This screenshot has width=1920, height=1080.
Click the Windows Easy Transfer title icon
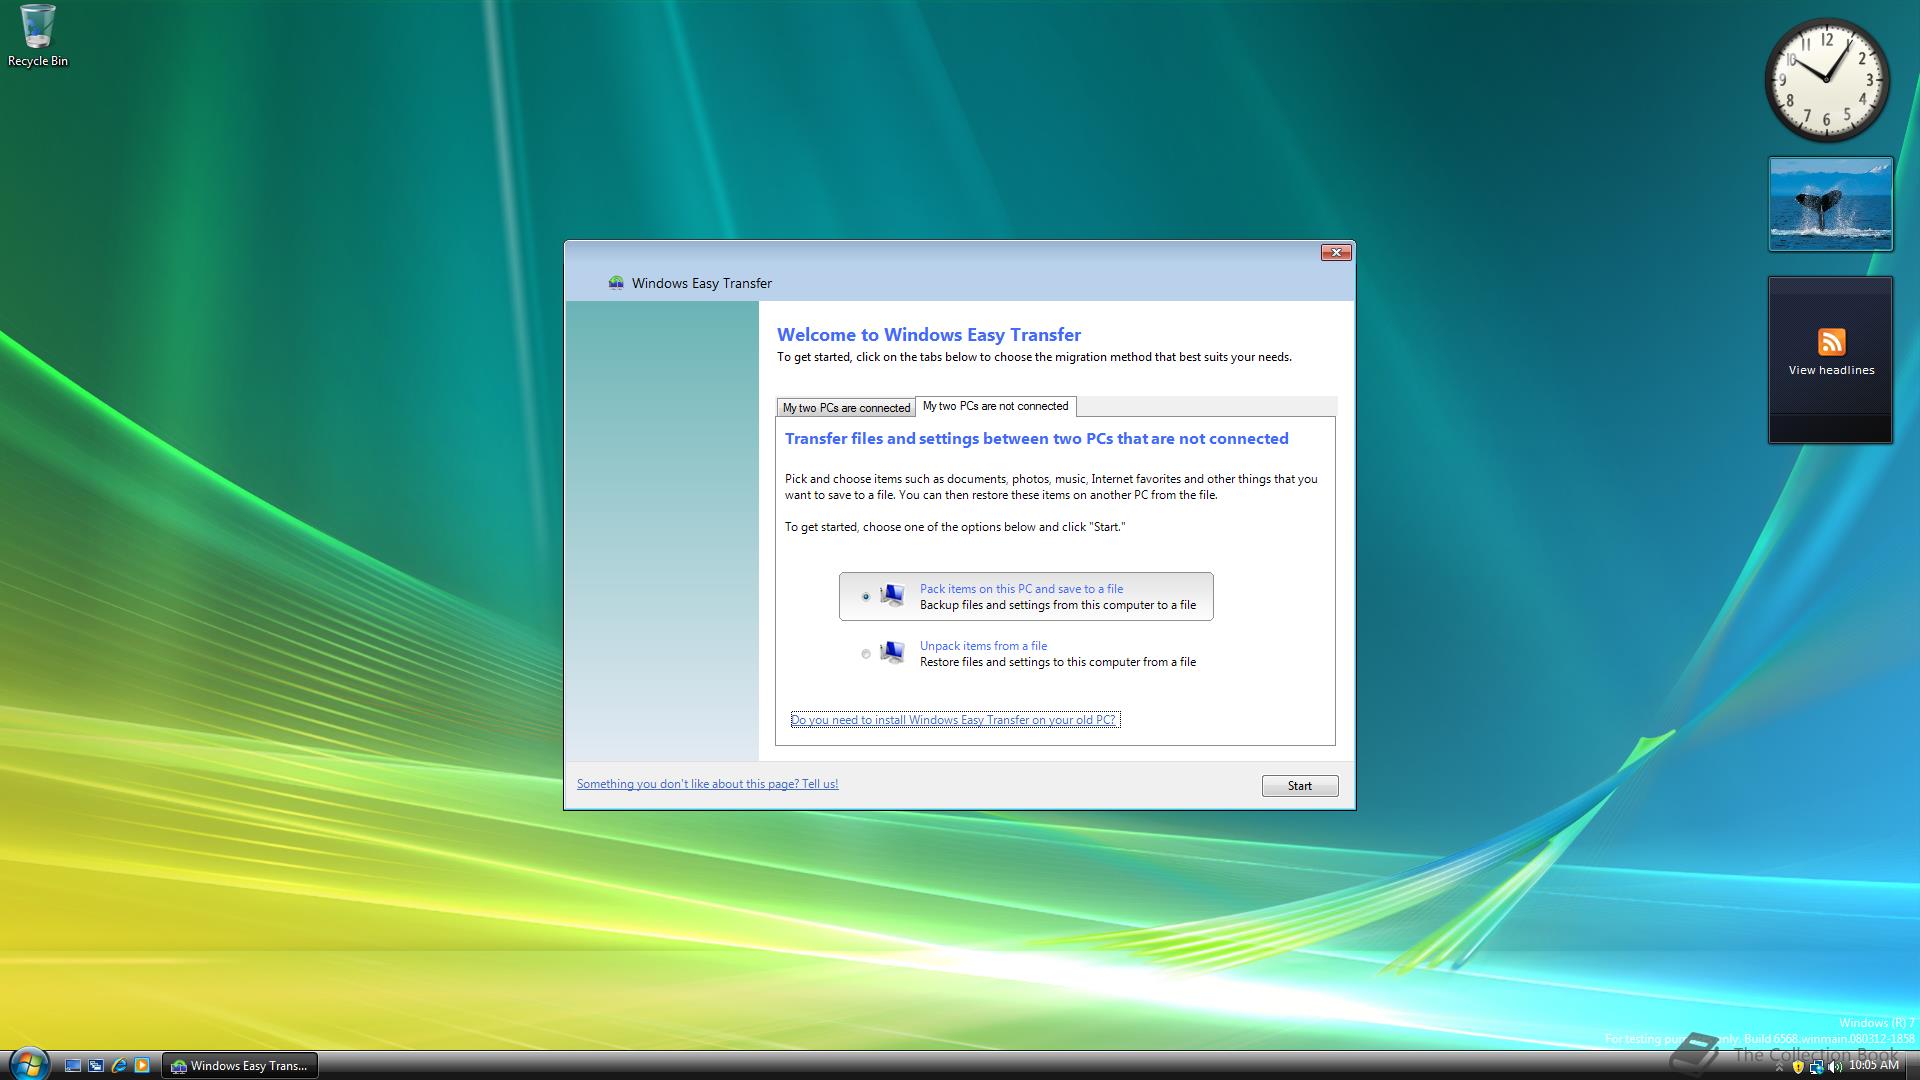tap(616, 283)
